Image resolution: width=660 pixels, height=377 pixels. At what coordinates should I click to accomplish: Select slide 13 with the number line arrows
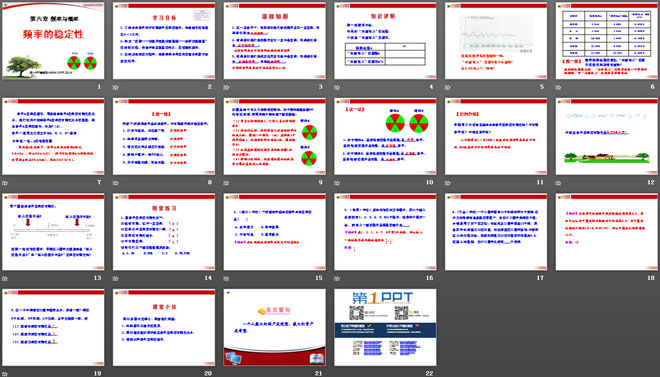coord(53,232)
